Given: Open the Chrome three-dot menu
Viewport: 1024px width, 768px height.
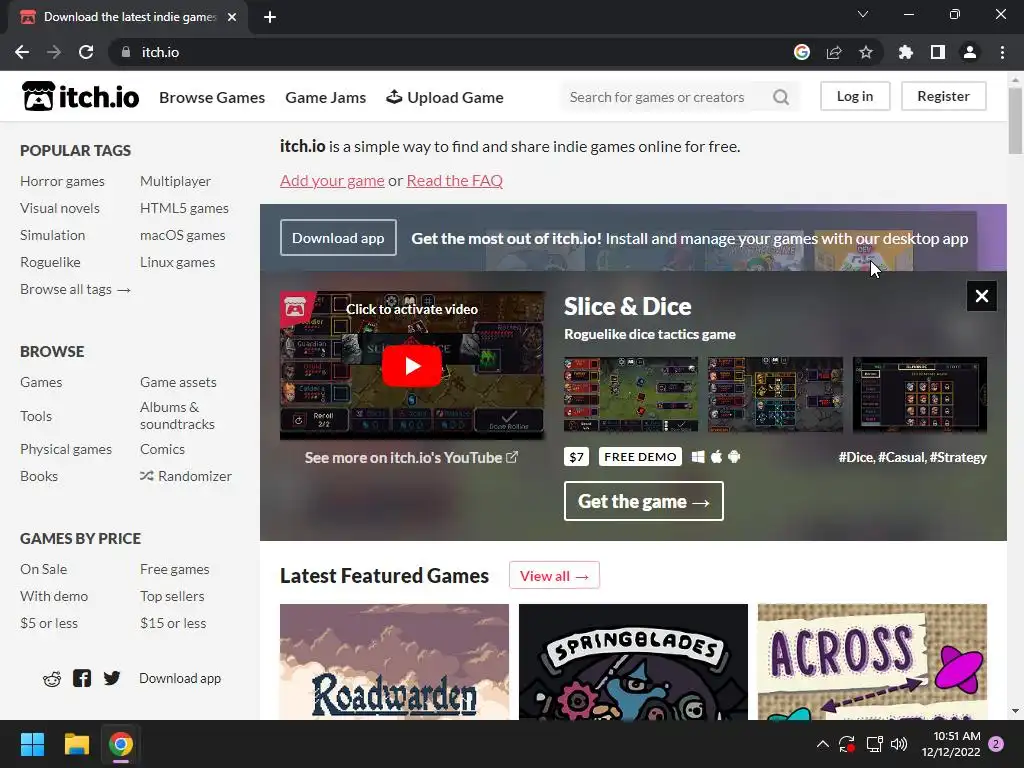Looking at the screenshot, I should pyautogui.click(x=1002, y=52).
